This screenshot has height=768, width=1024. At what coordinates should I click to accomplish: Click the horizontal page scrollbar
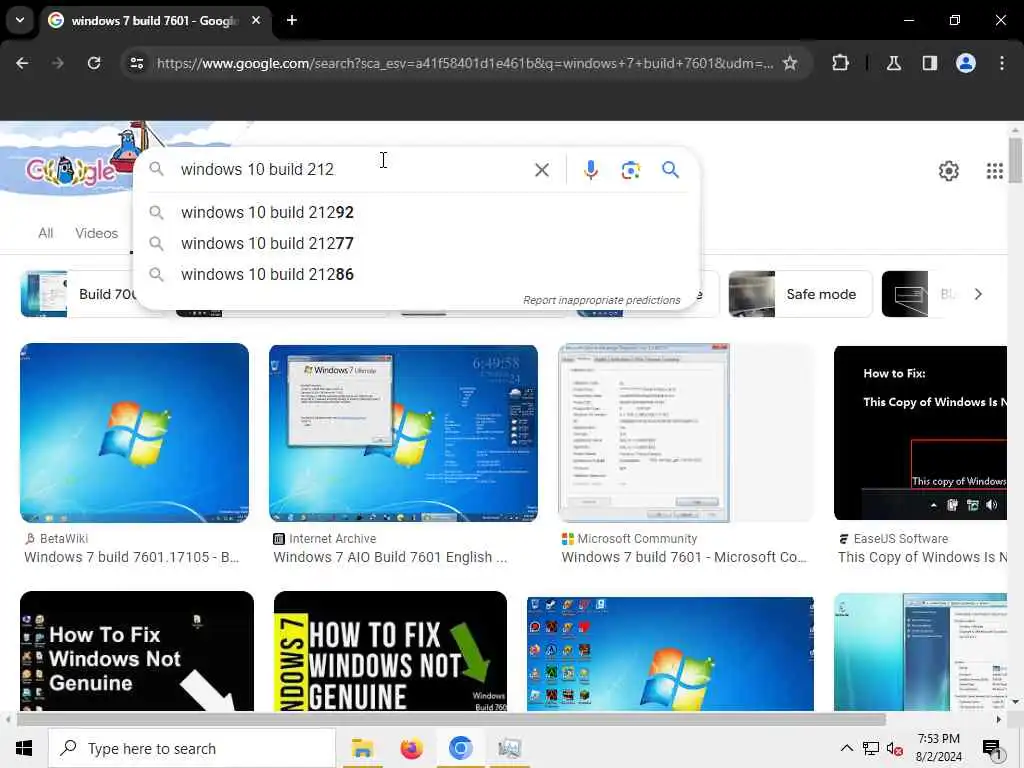tap(451, 719)
